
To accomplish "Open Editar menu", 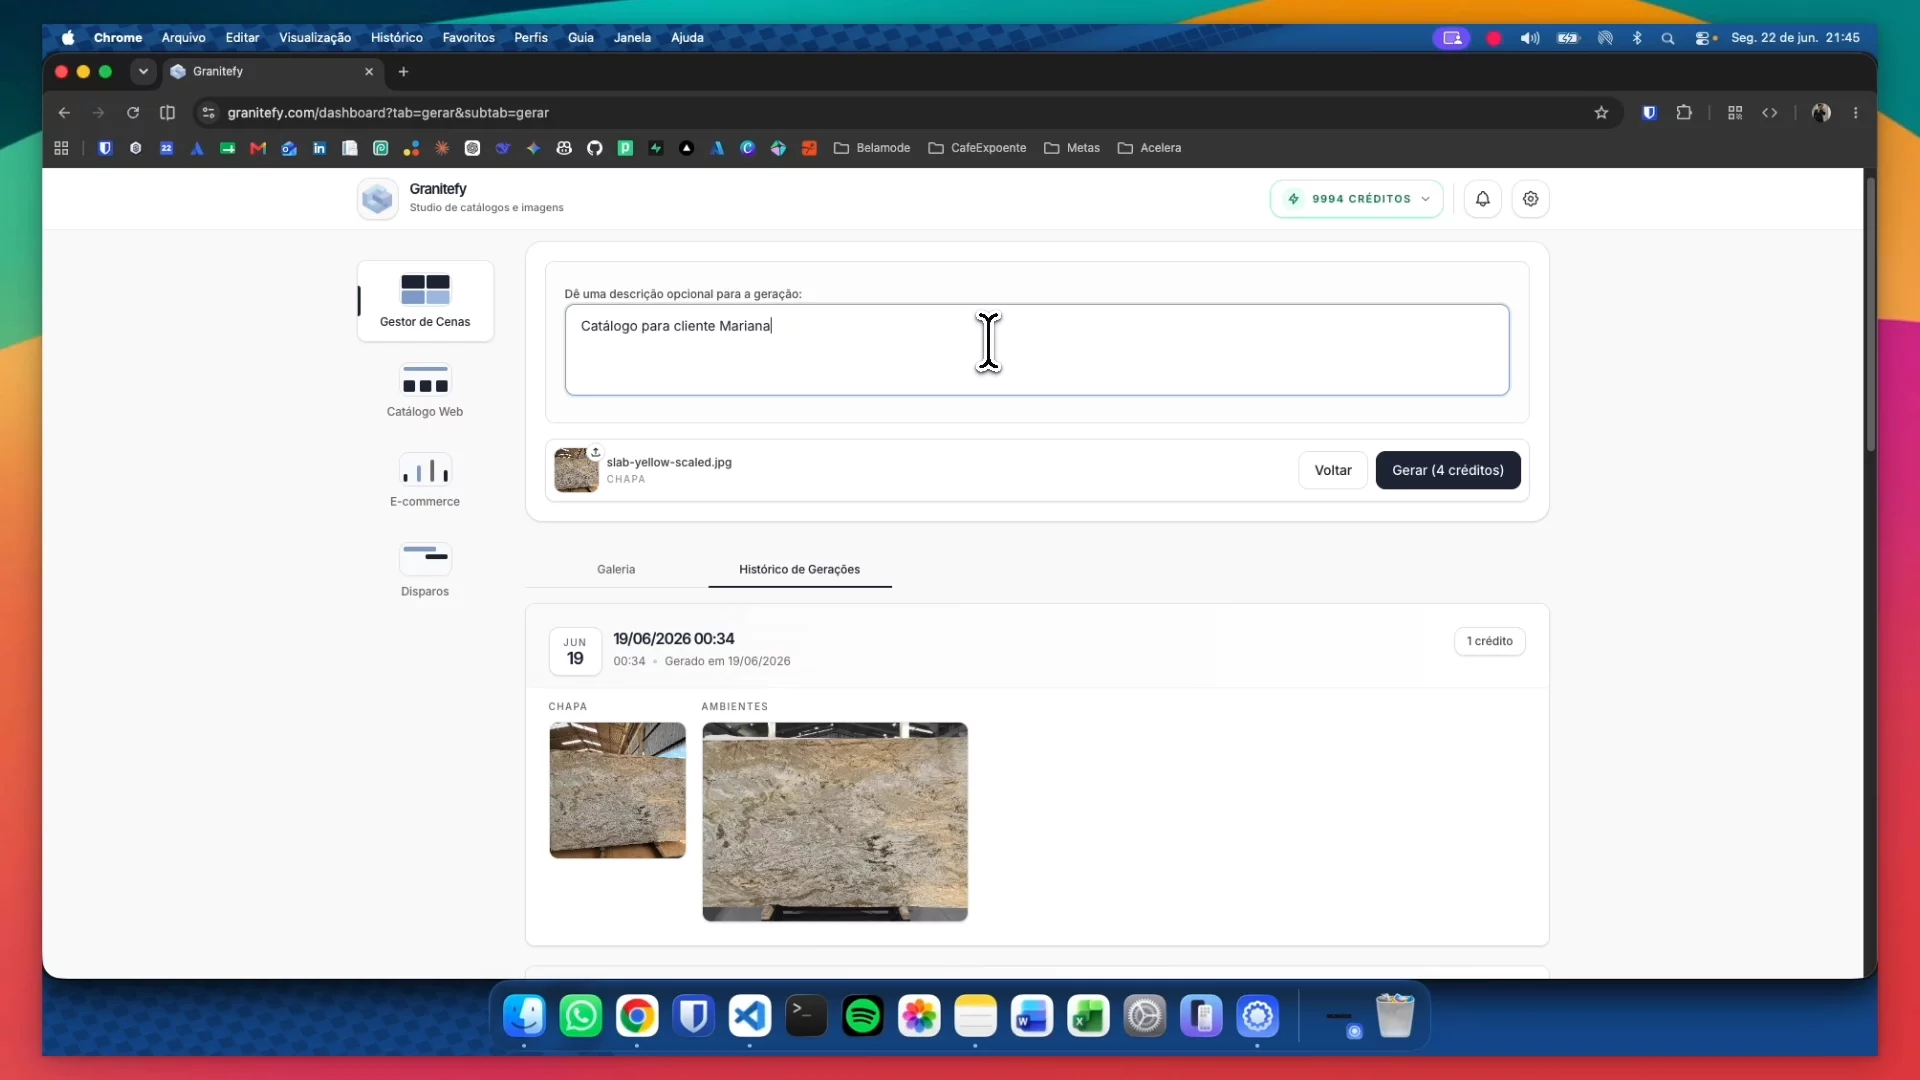I will click(x=242, y=37).
